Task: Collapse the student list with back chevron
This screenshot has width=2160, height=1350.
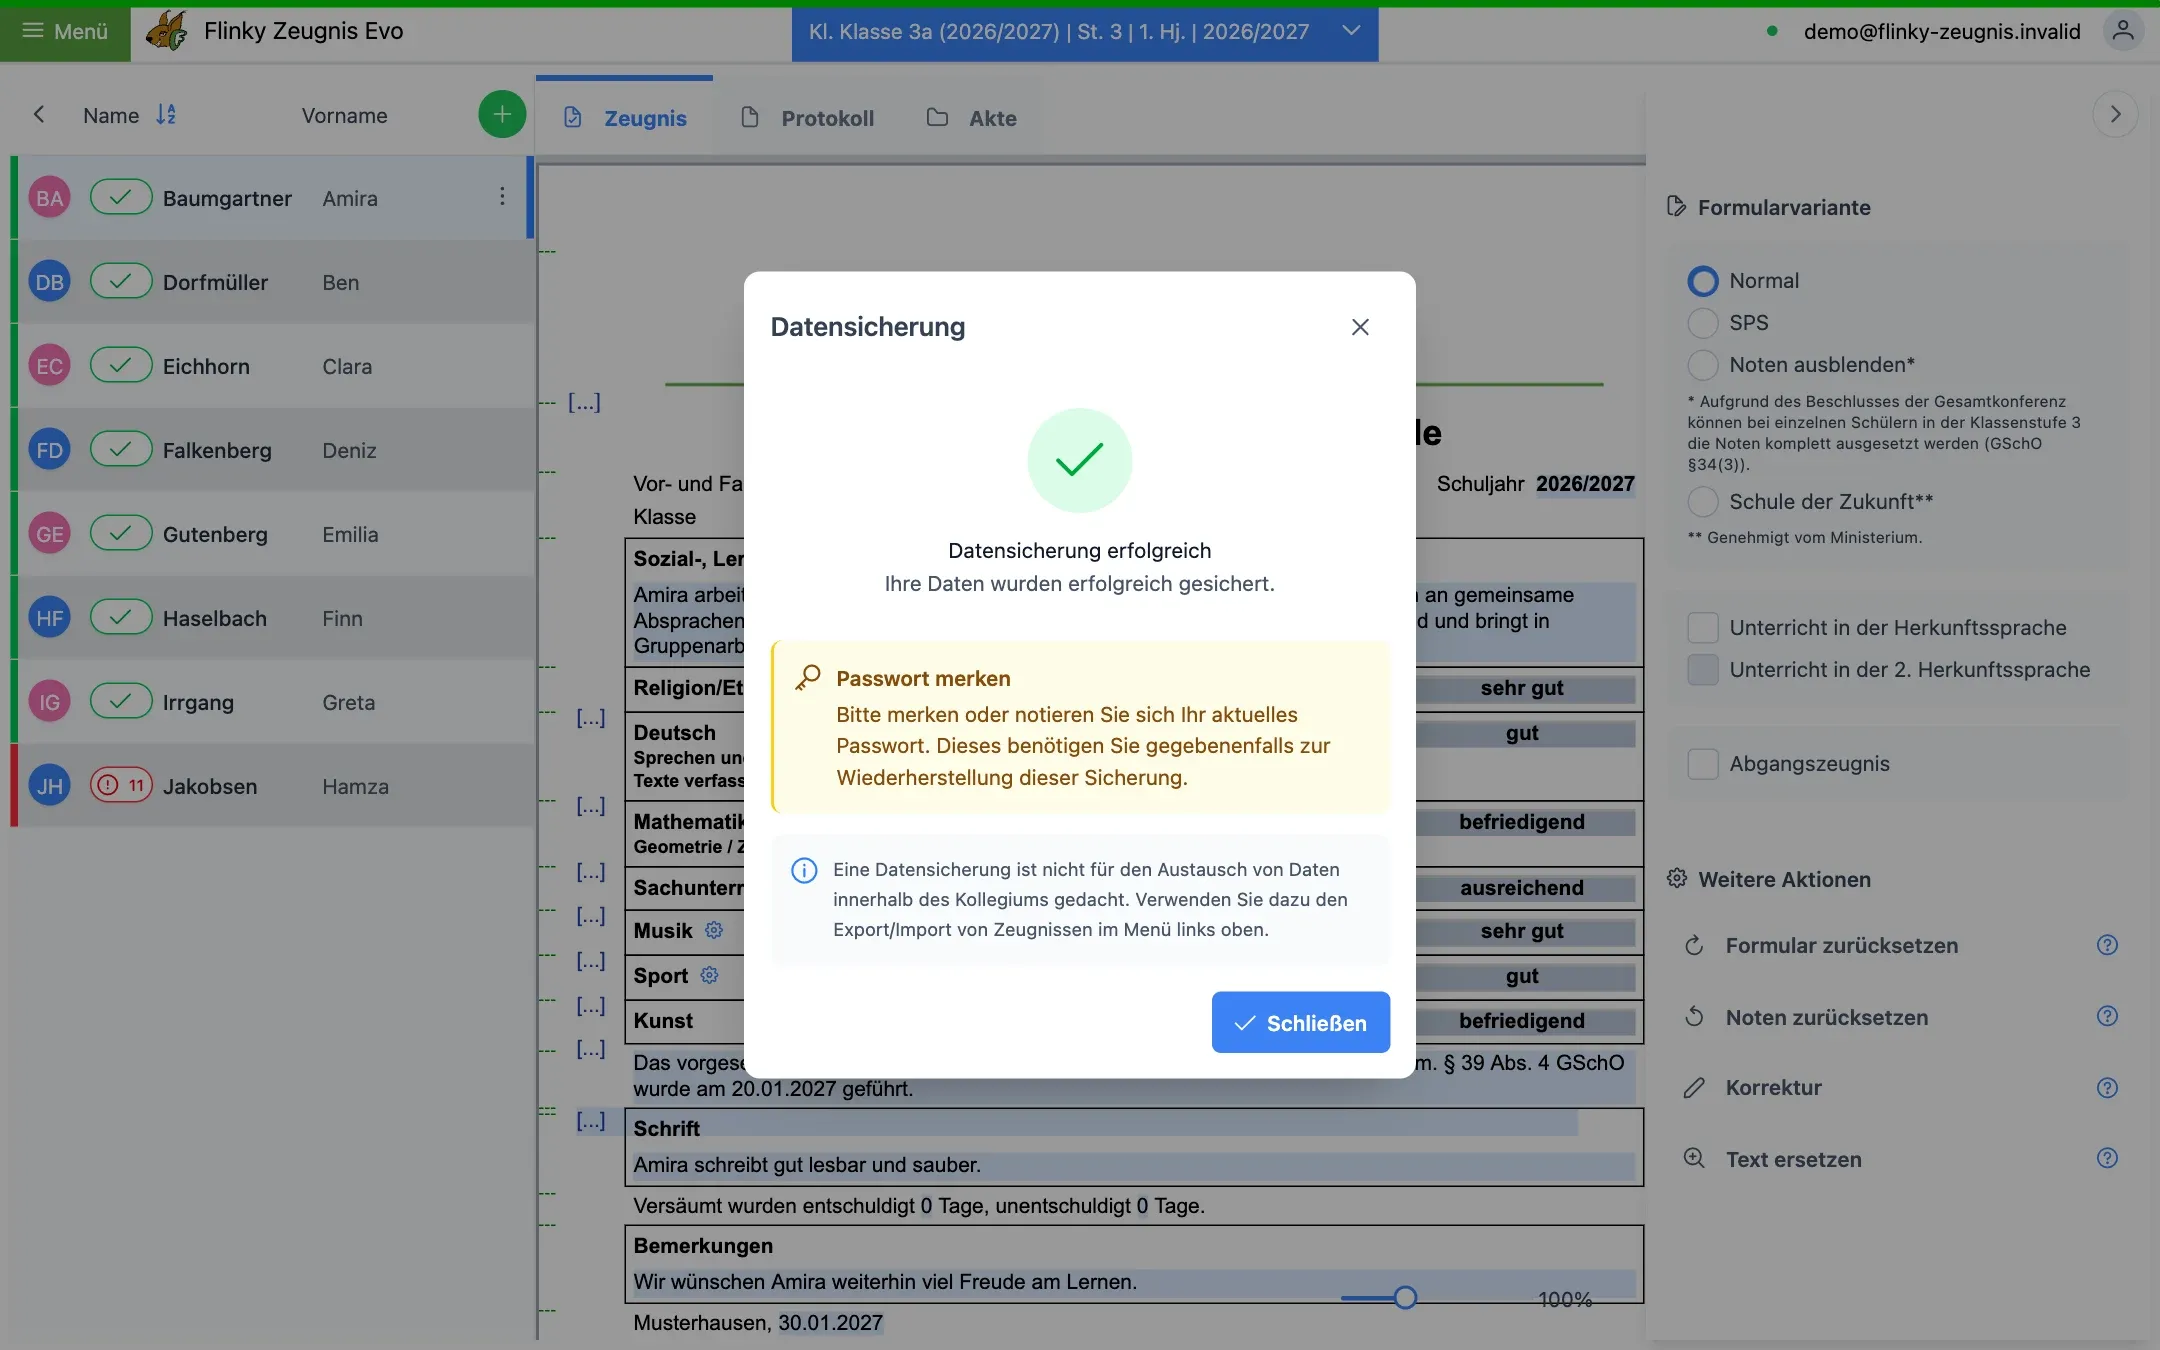Action: pos(39,115)
